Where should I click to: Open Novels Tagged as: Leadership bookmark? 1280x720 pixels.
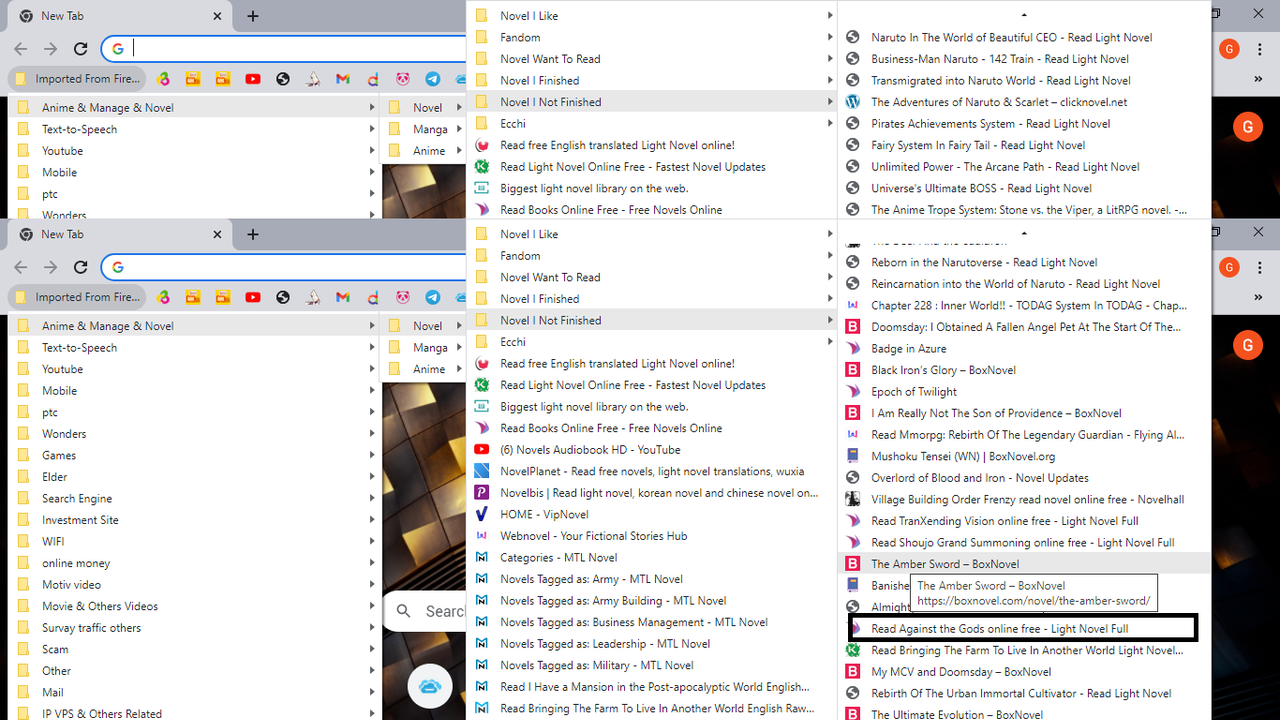click(652, 644)
